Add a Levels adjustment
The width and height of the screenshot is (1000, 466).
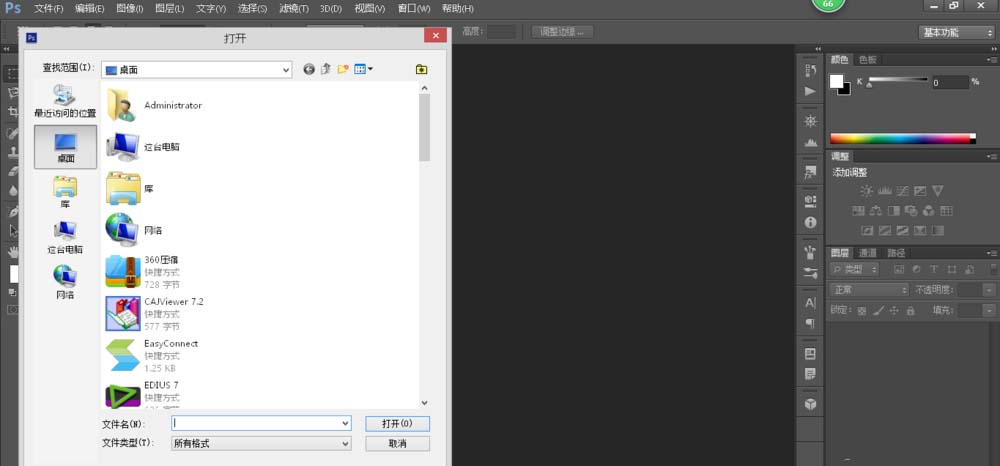coord(885,191)
